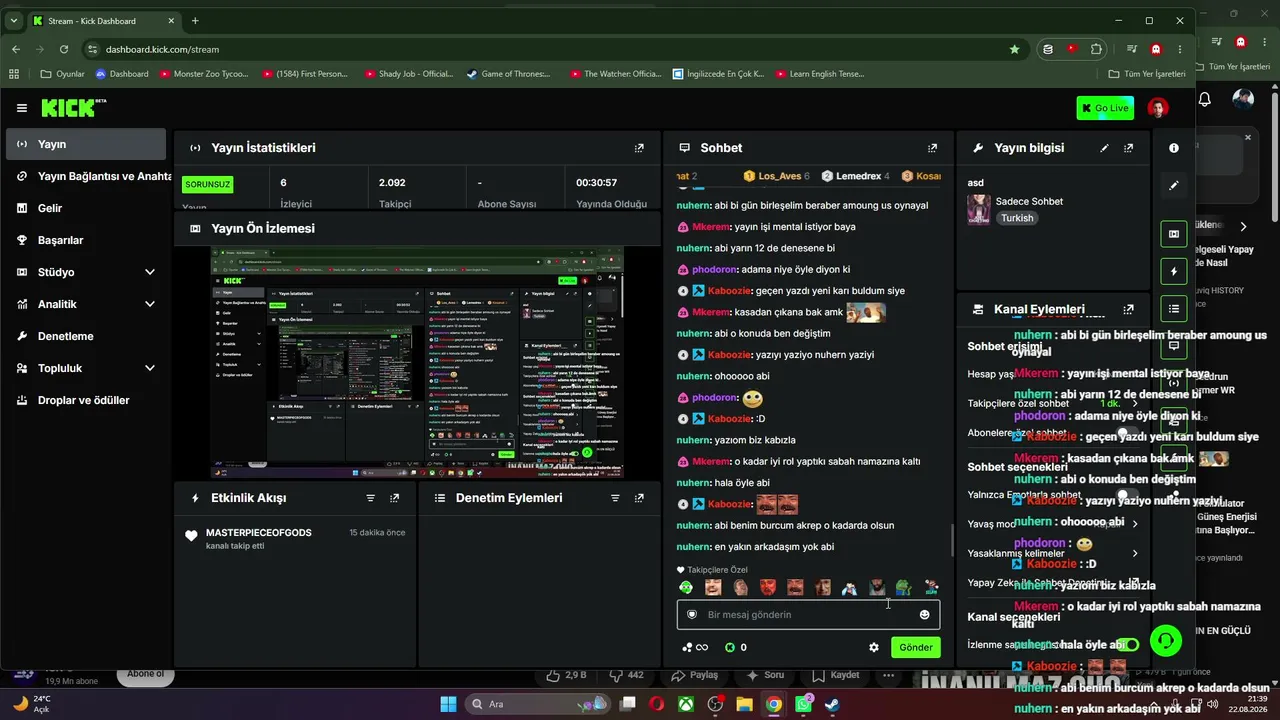1280x720 pixels.
Task: Bookmark this page with star icon
Action: (1015, 49)
